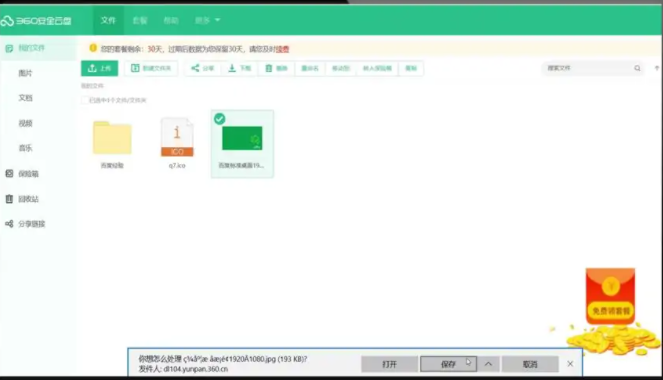Viewport: 663px width, 380px height.
Task: Click 移动到 move-to in toolbar
Action: coord(341,68)
